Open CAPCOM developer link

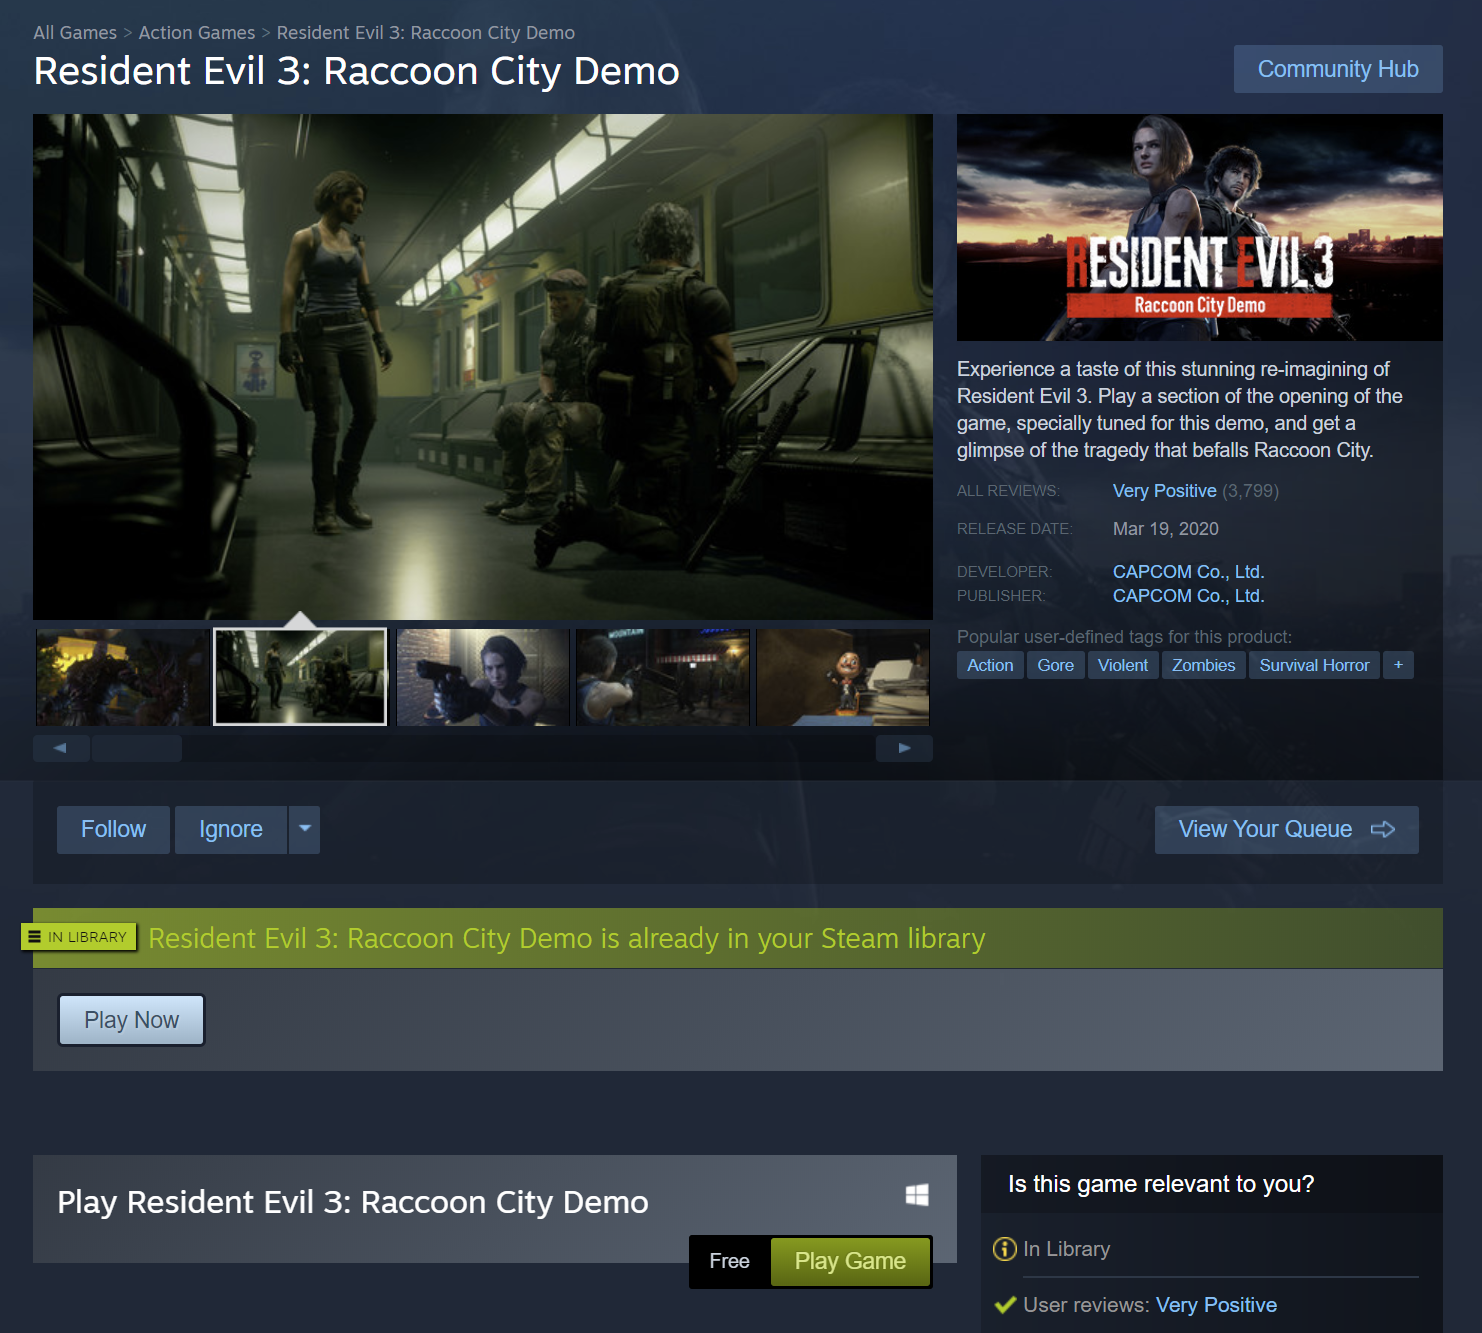tap(1189, 572)
